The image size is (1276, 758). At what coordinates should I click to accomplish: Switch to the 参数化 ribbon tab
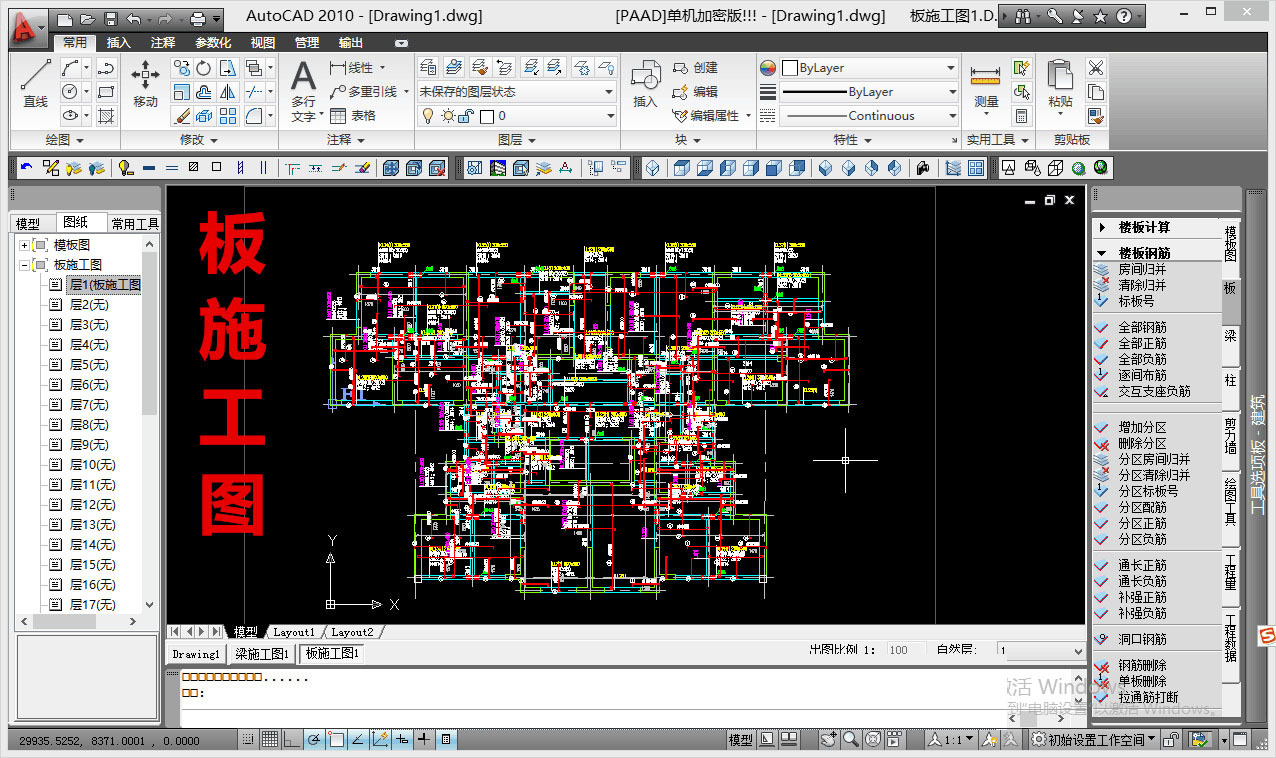[x=213, y=43]
